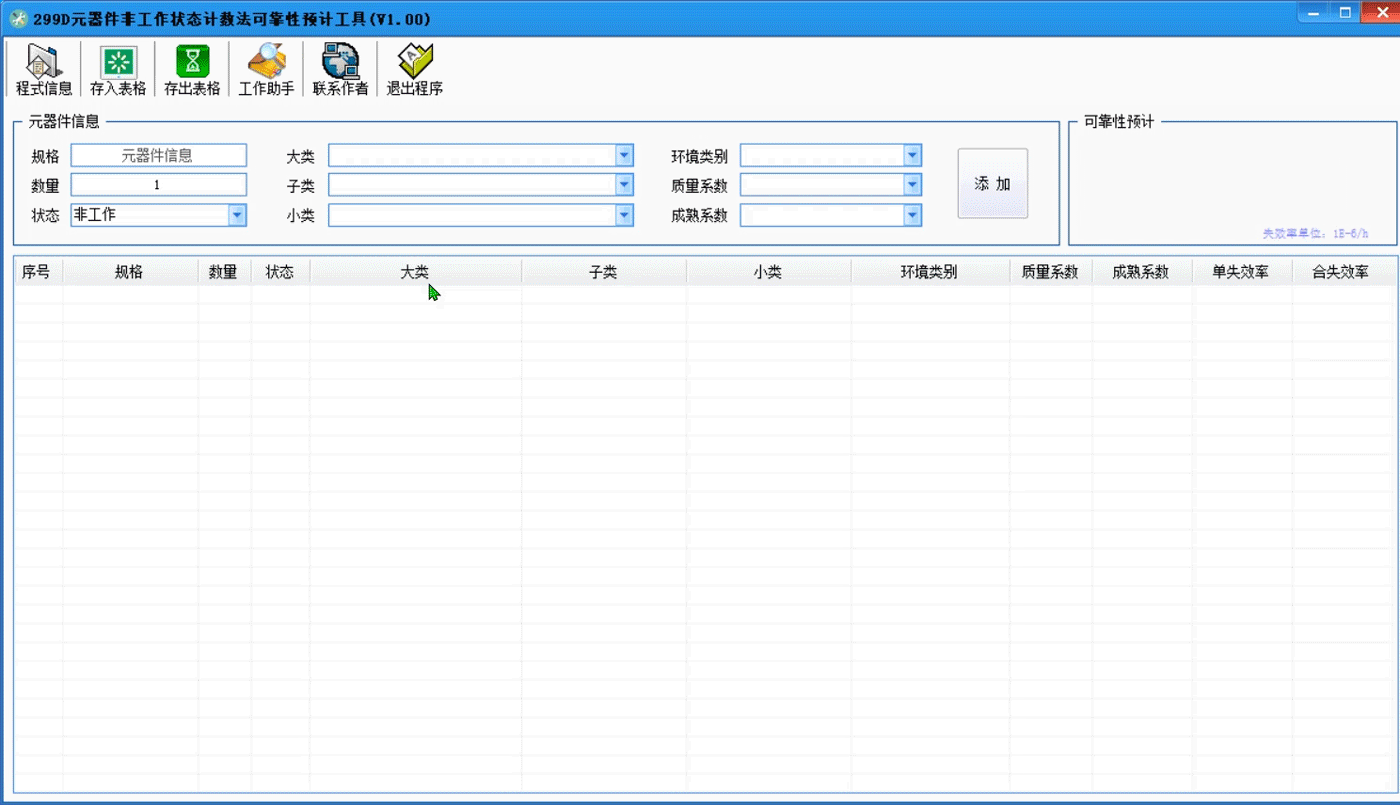Image resolution: width=1400 pixels, height=805 pixels.
Task: Open the 大类 main category dropdown
Action: coord(624,155)
